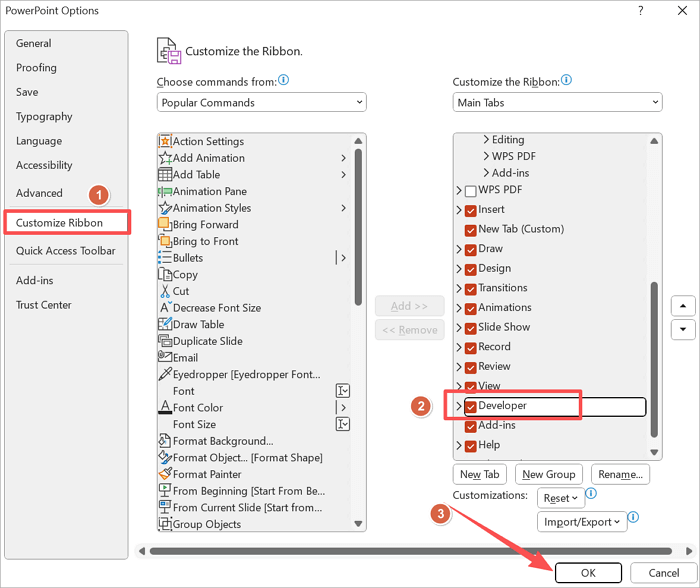
Task: Click the Animation Styles icon
Action: [x=165, y=208]
